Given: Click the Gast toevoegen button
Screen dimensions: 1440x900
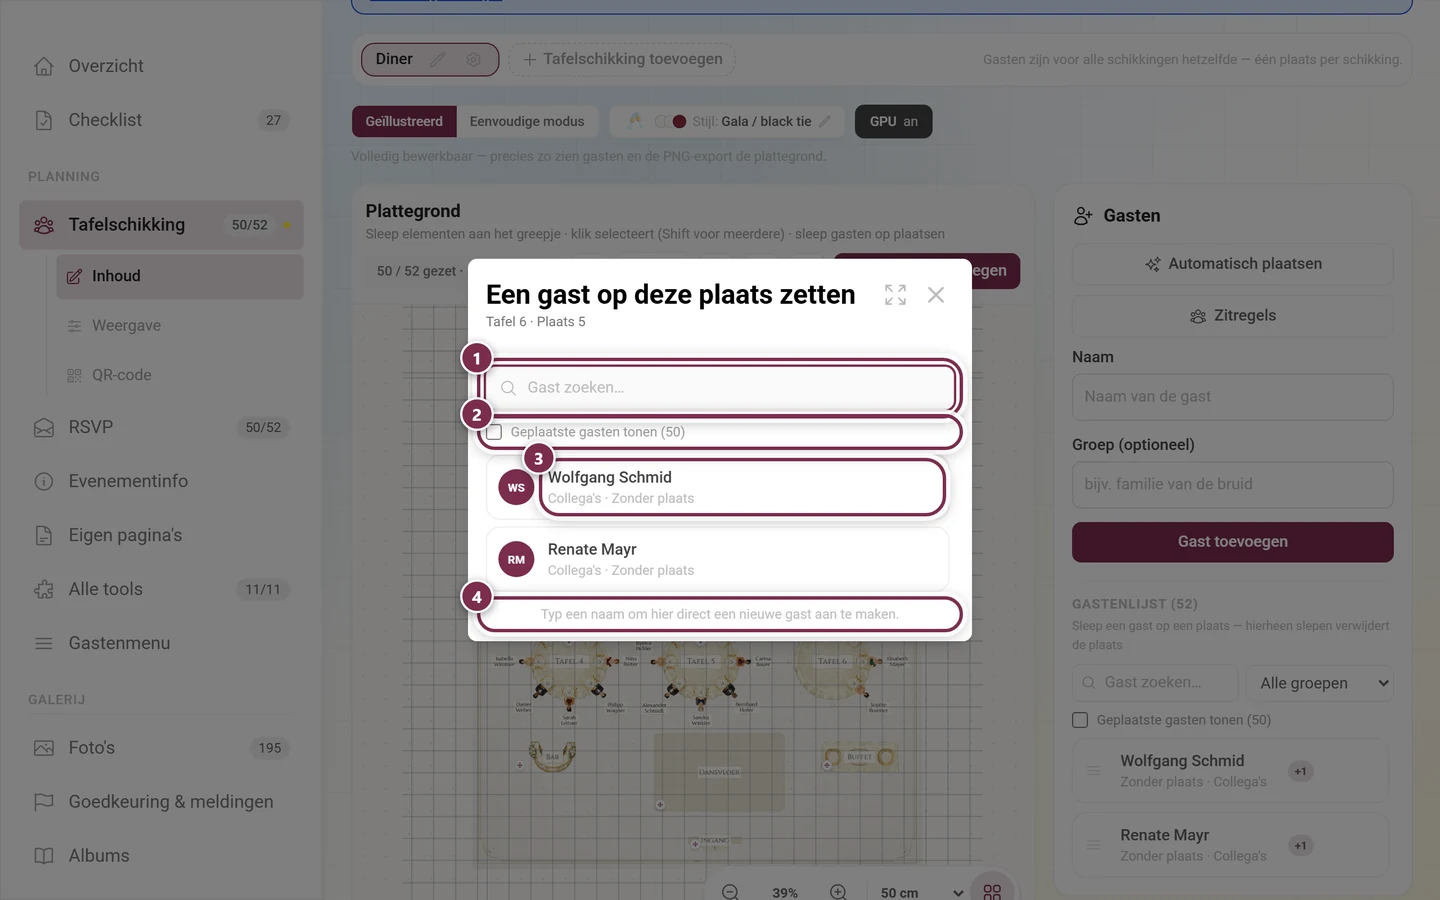Looking at the screenshot, I should tap(1233, 542).
